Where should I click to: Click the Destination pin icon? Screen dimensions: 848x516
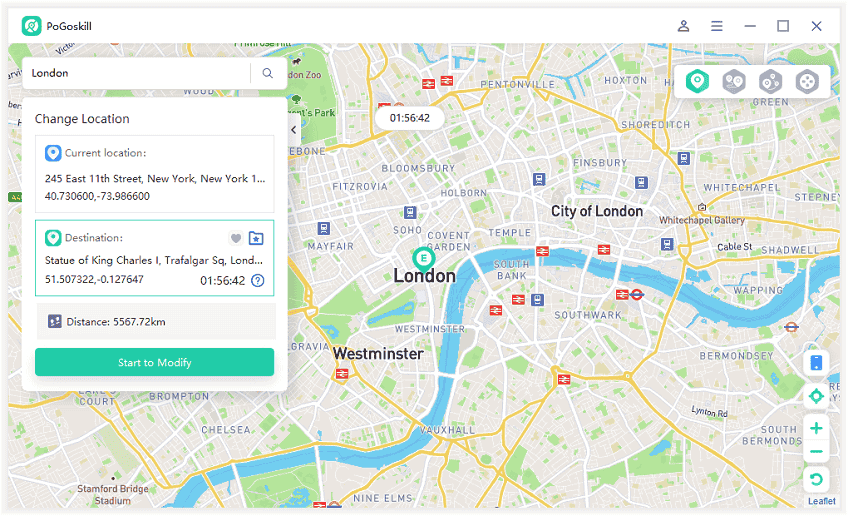tap(53, 238)
